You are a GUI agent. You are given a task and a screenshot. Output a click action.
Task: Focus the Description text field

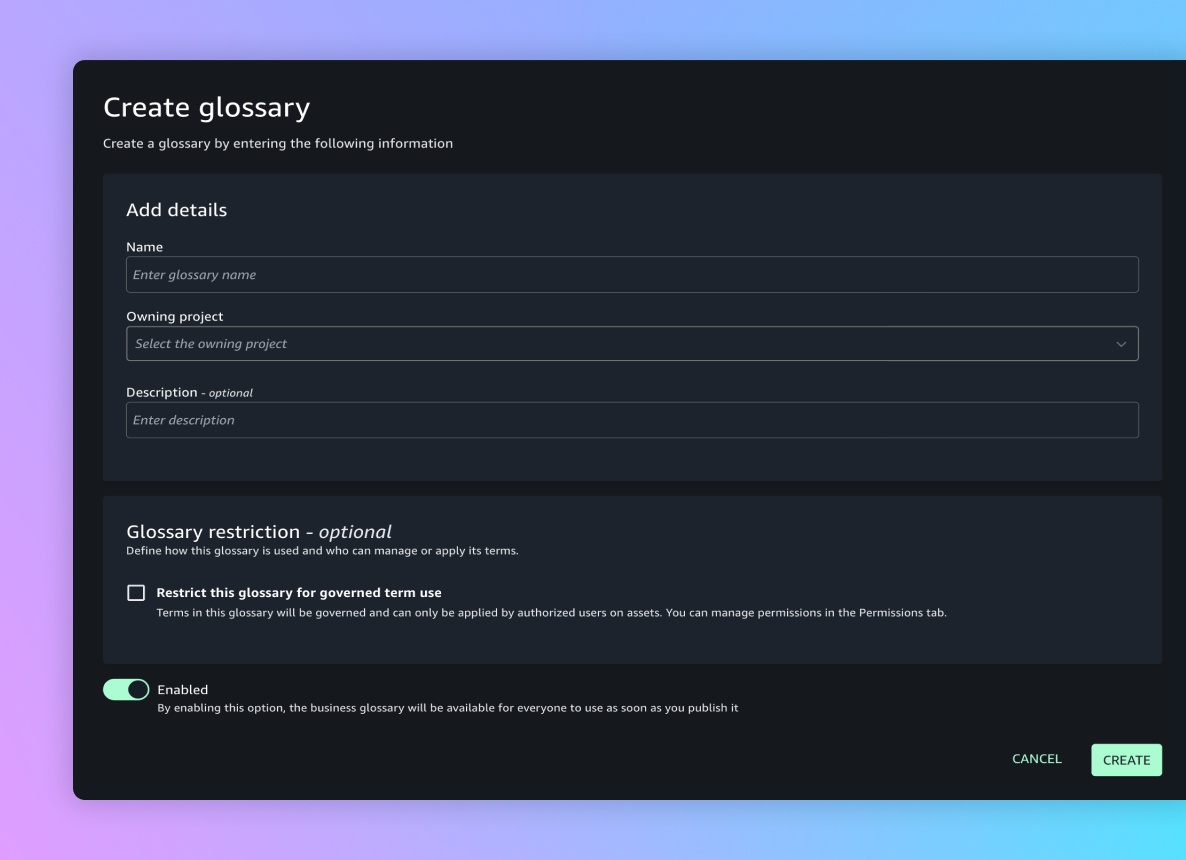(632, 420)
